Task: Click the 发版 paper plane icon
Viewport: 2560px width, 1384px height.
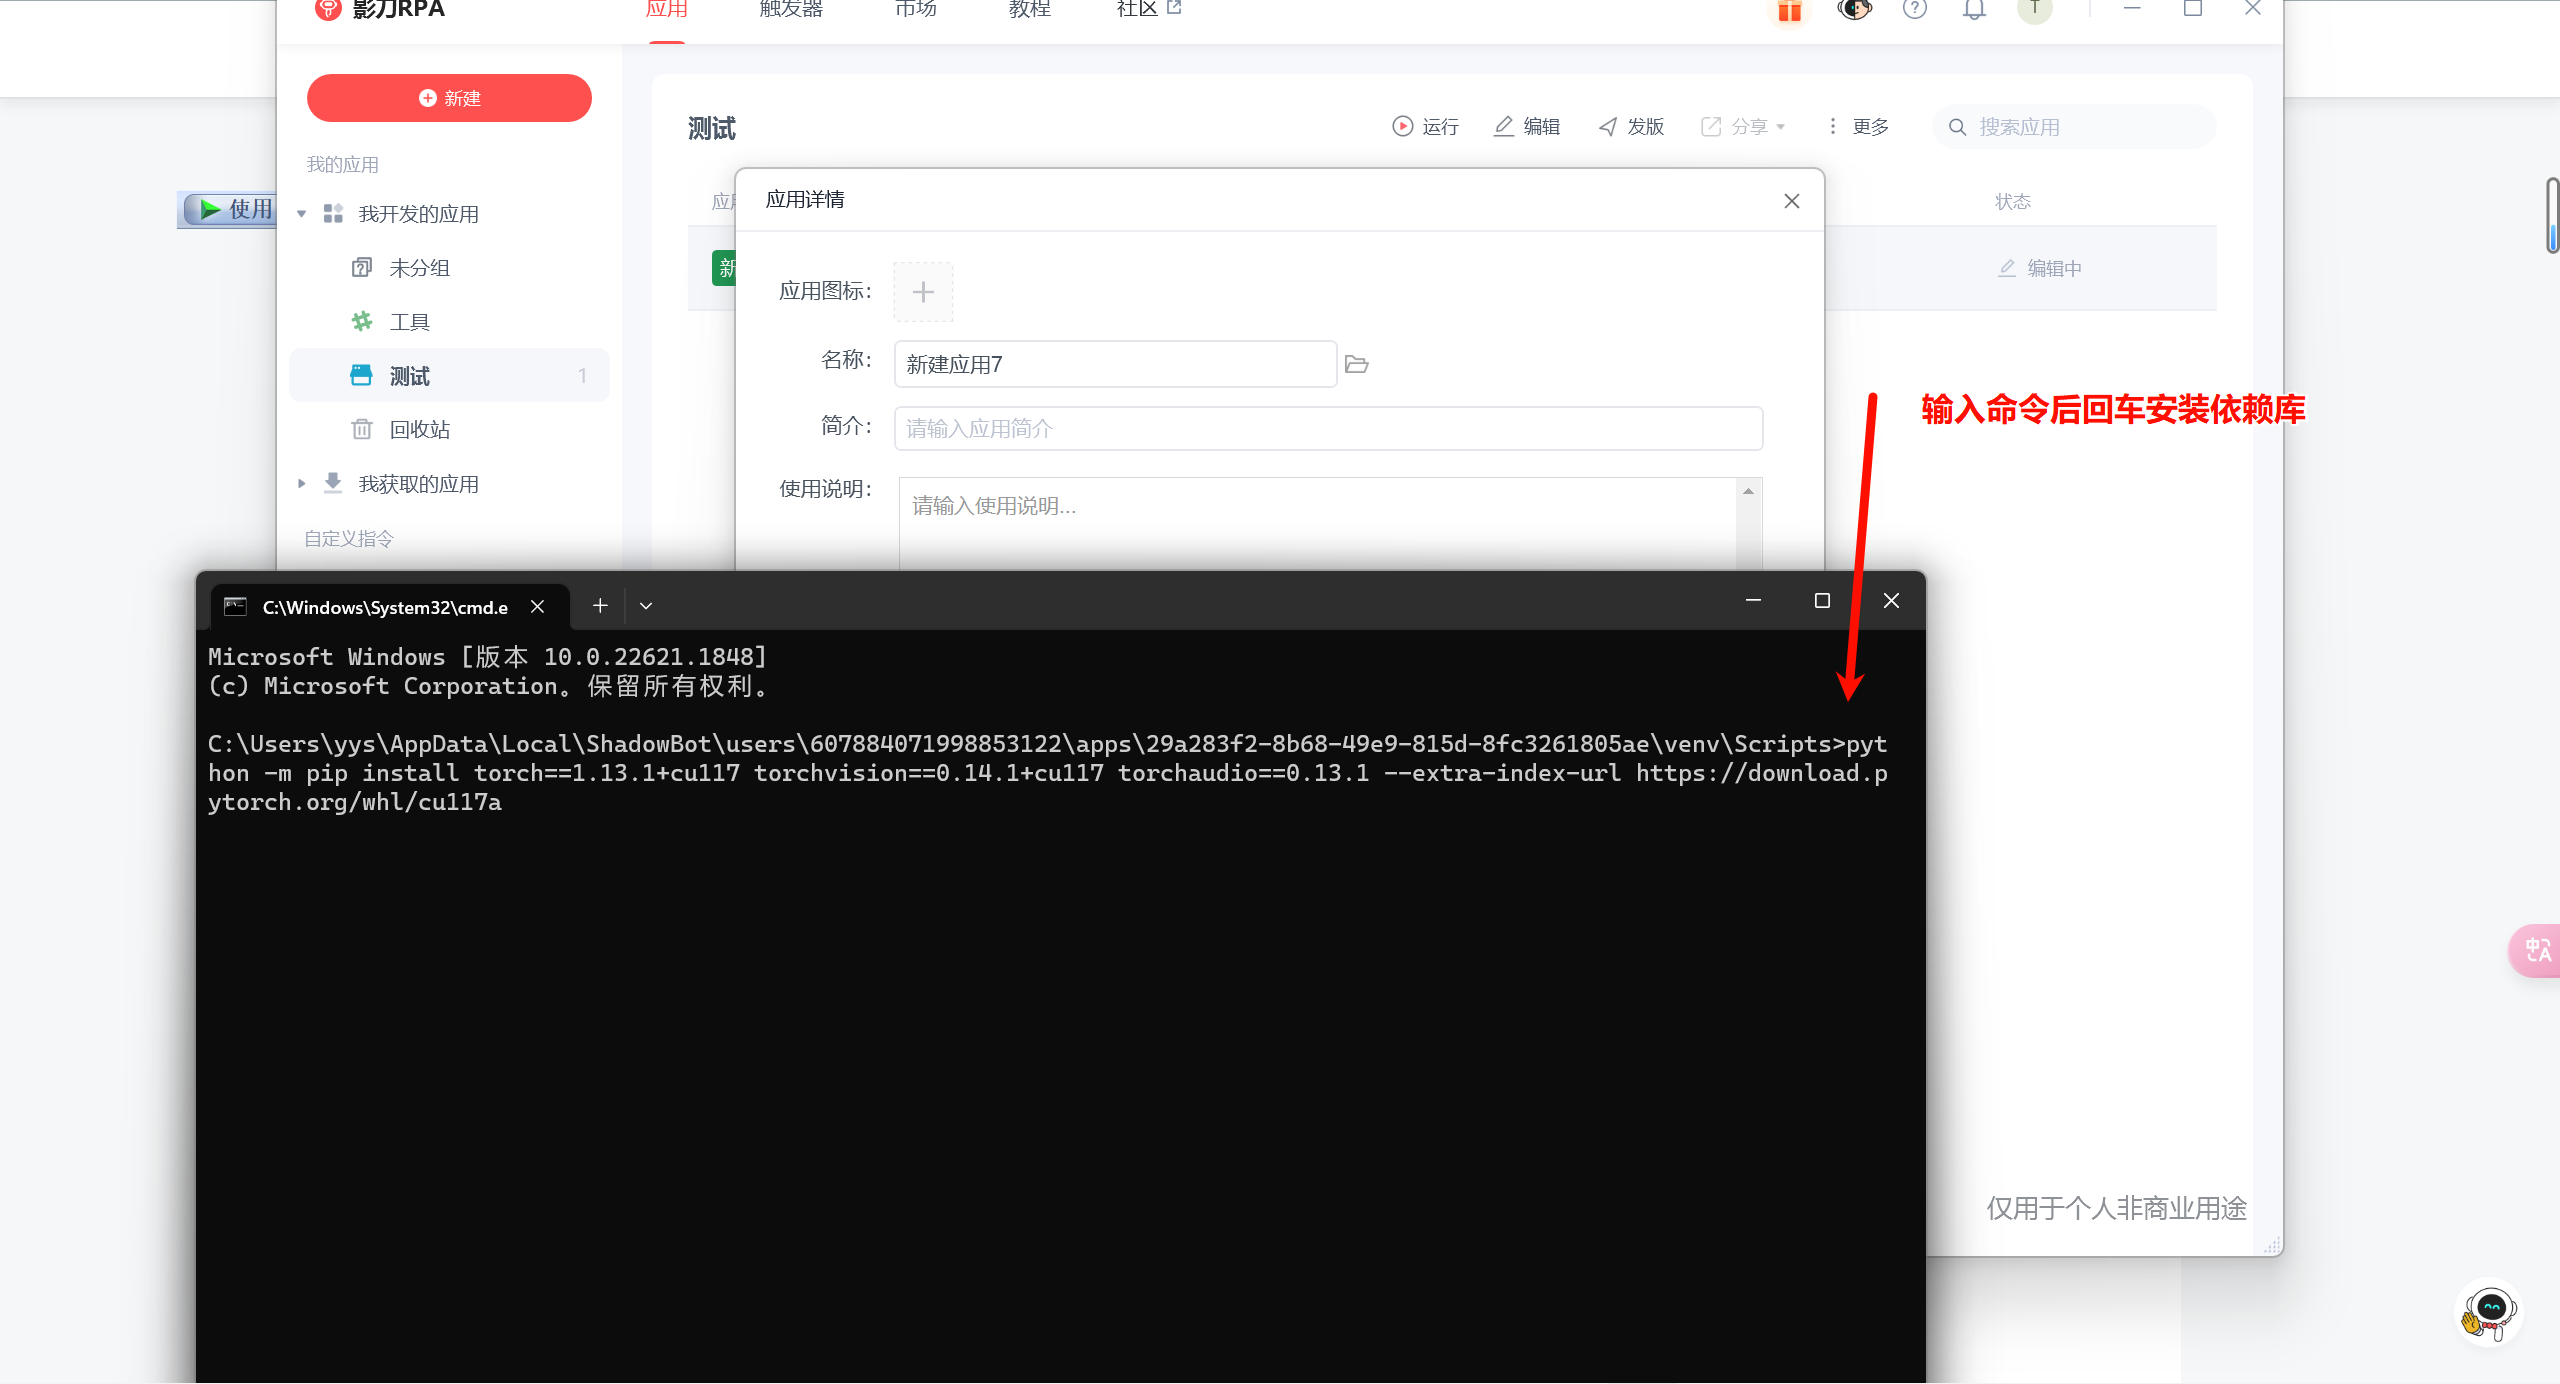Action: (1607, 126)
